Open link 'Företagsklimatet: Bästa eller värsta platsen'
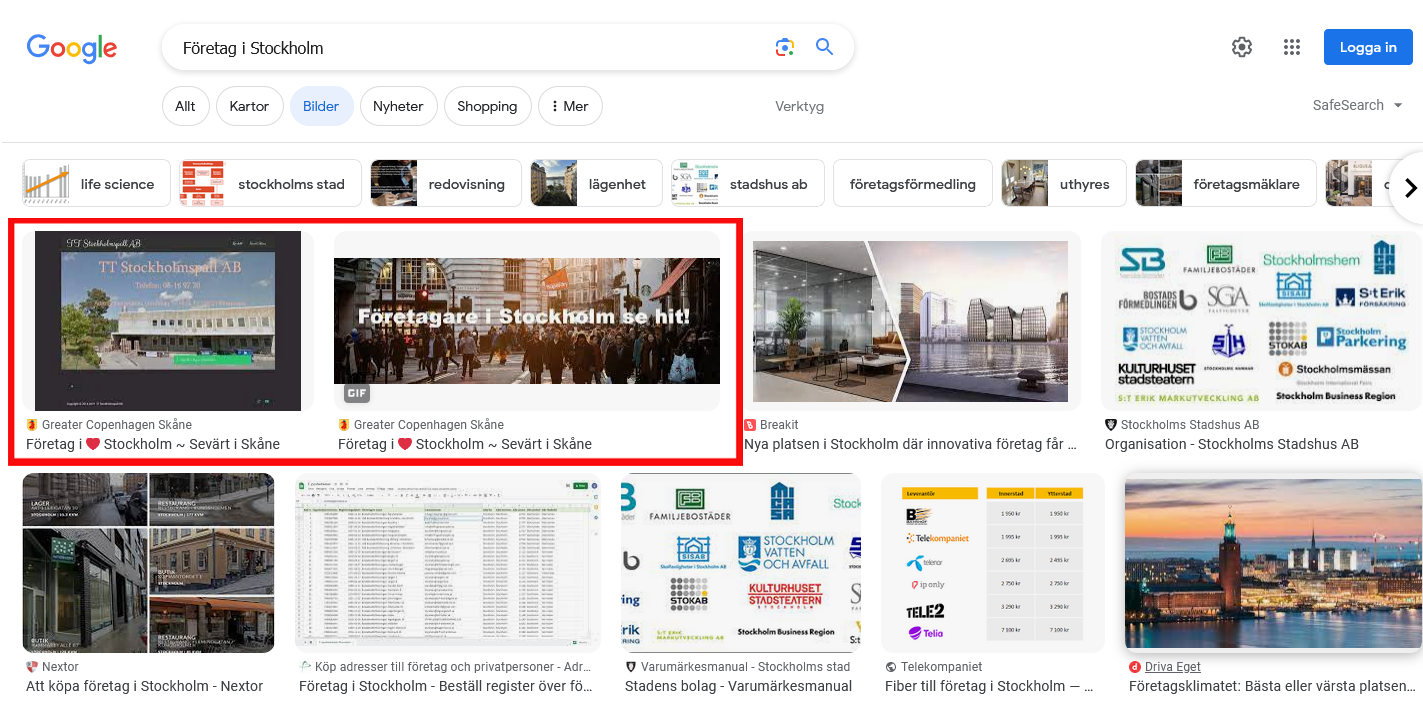The height and width of the screenshot is (714, 1423). pyautogui.click(x=1272, y=686)
